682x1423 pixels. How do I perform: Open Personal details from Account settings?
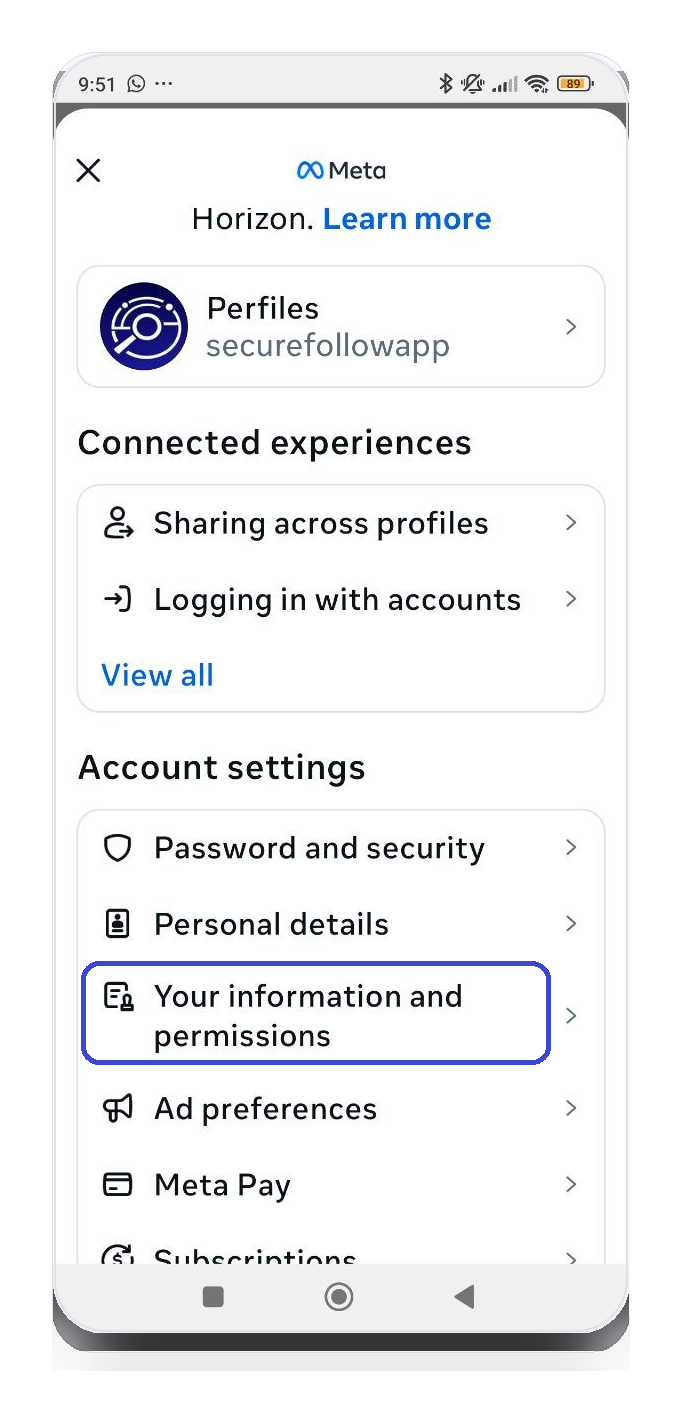[271, 923]
